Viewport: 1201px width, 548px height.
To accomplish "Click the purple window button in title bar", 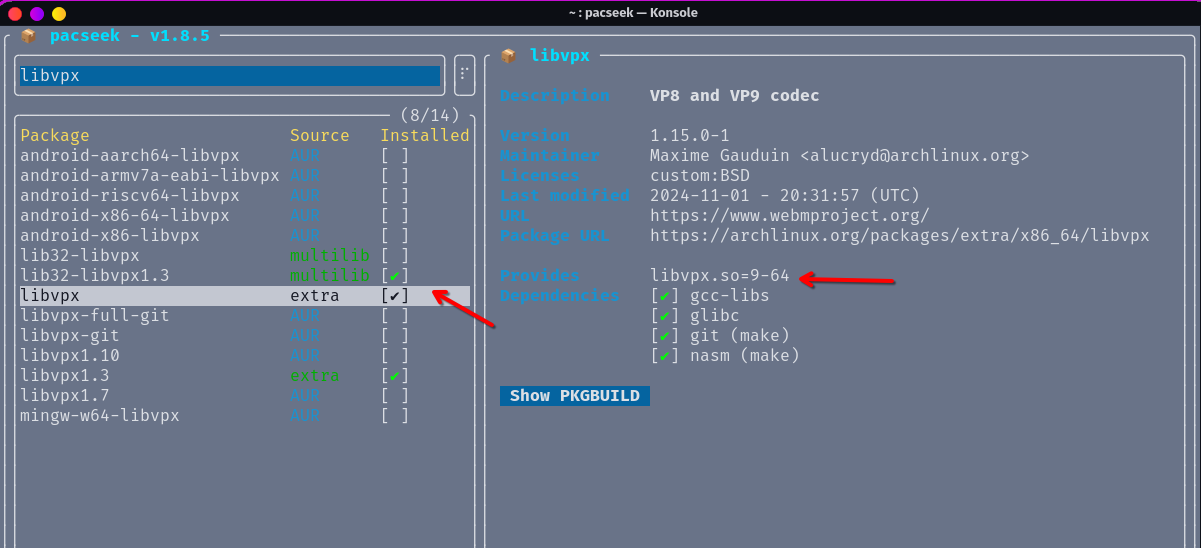I will click(x=37, y=13).
